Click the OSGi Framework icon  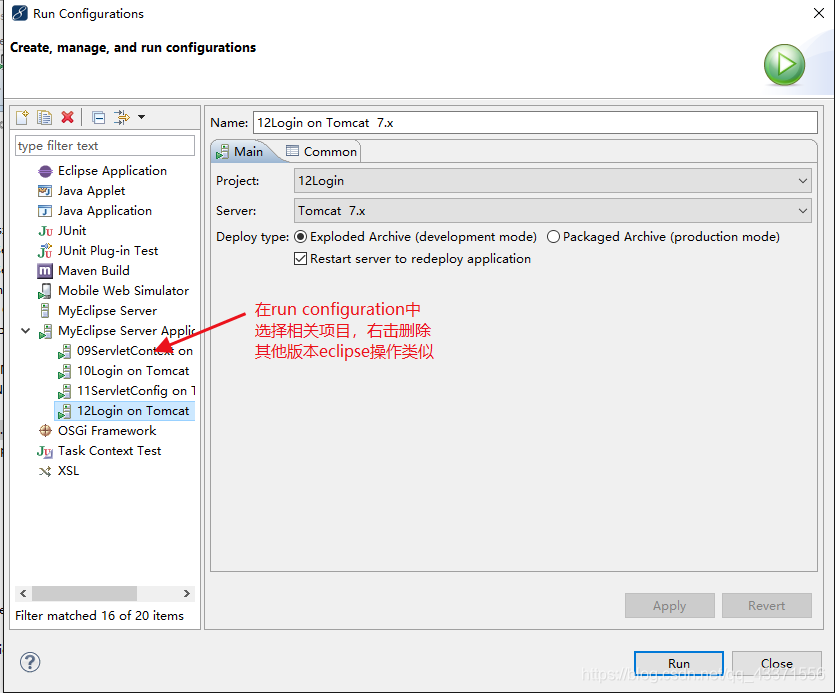tap(45, 430)
